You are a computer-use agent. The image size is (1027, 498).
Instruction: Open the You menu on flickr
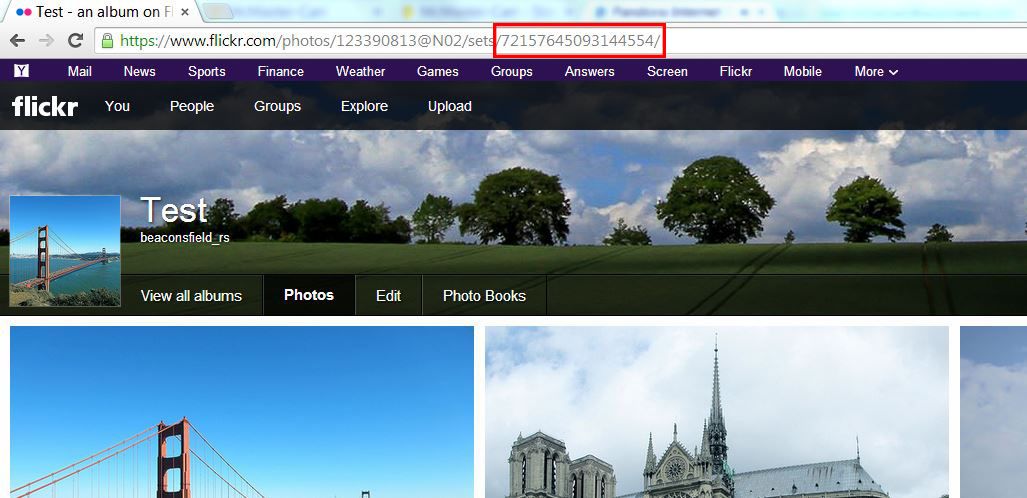[x=117, y=106]
